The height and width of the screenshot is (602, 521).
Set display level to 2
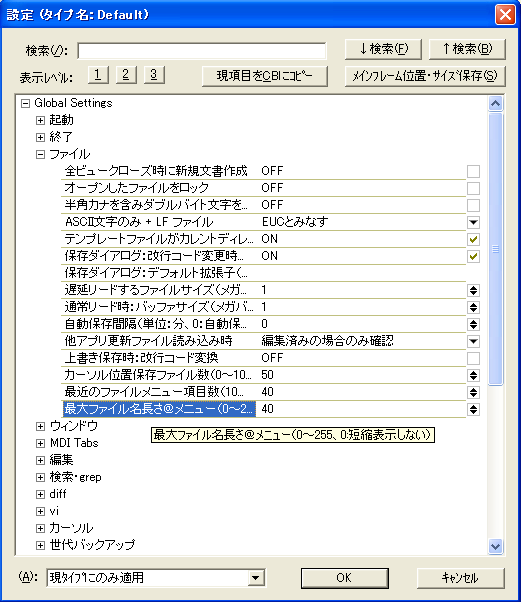[126, 74]
